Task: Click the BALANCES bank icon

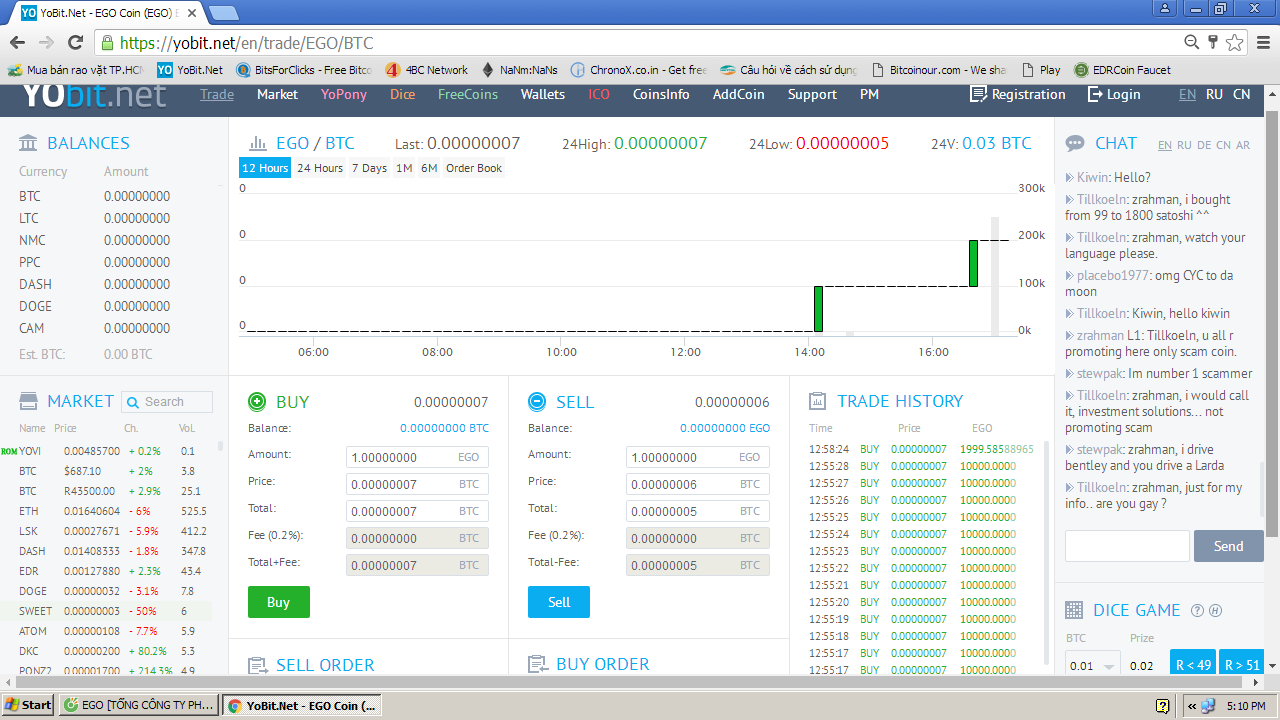Action: (x=29, y=143)
